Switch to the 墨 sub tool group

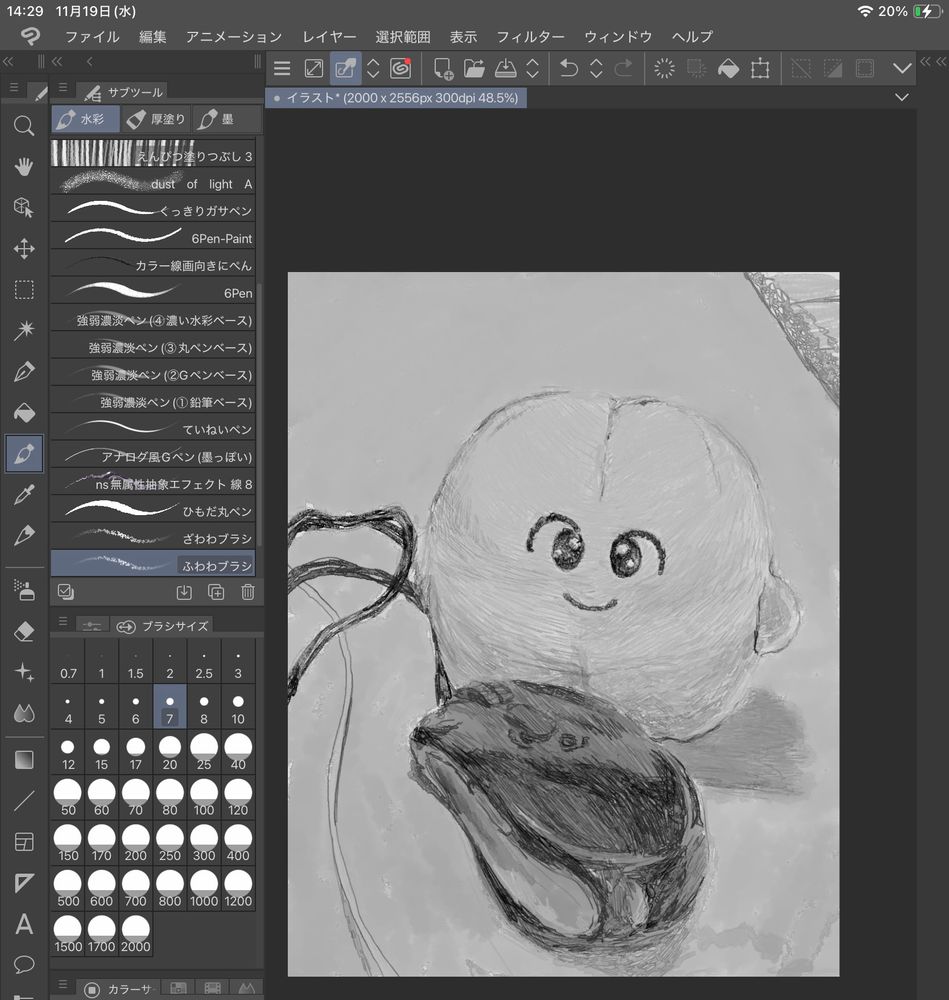tap(226, 119)
